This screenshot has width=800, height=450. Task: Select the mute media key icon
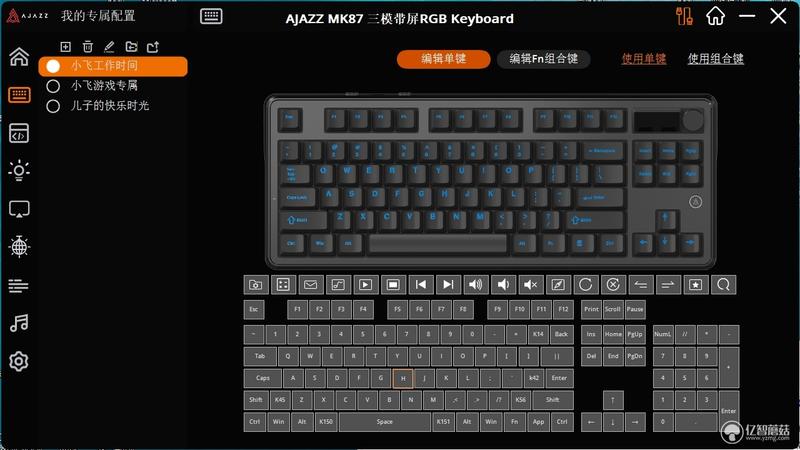pyautogui.click(x=531, y=285)
